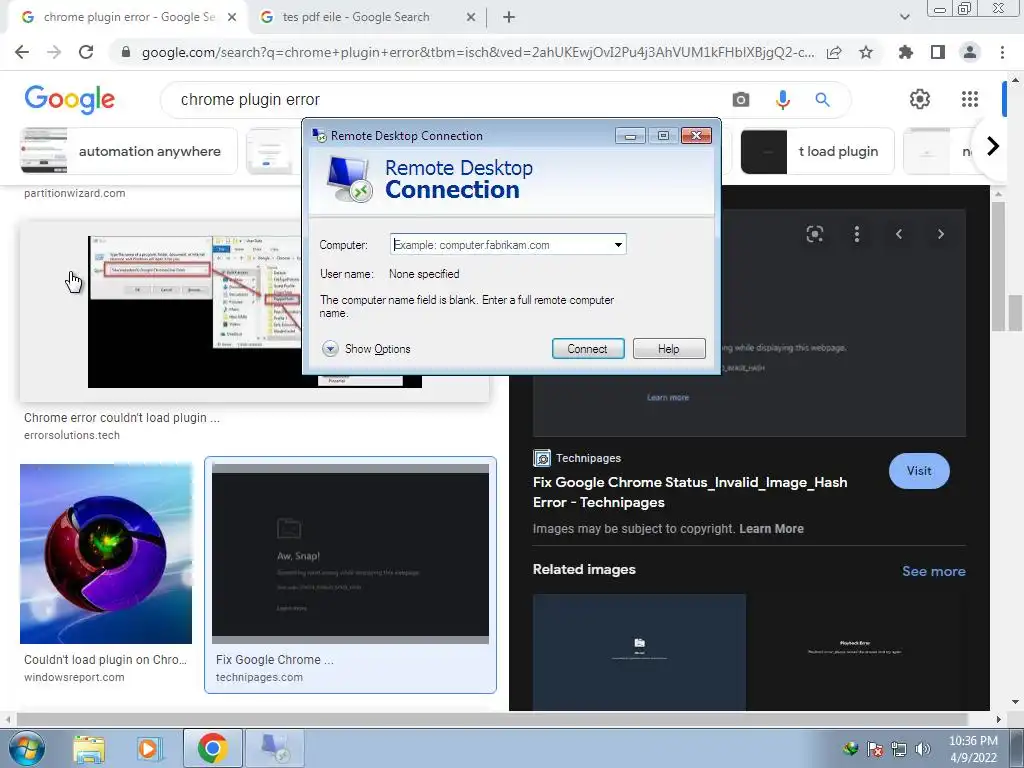Click Help in Remote Desktop dialog
This screenshot has width=1024, height=768.
(x=669, y=349)
